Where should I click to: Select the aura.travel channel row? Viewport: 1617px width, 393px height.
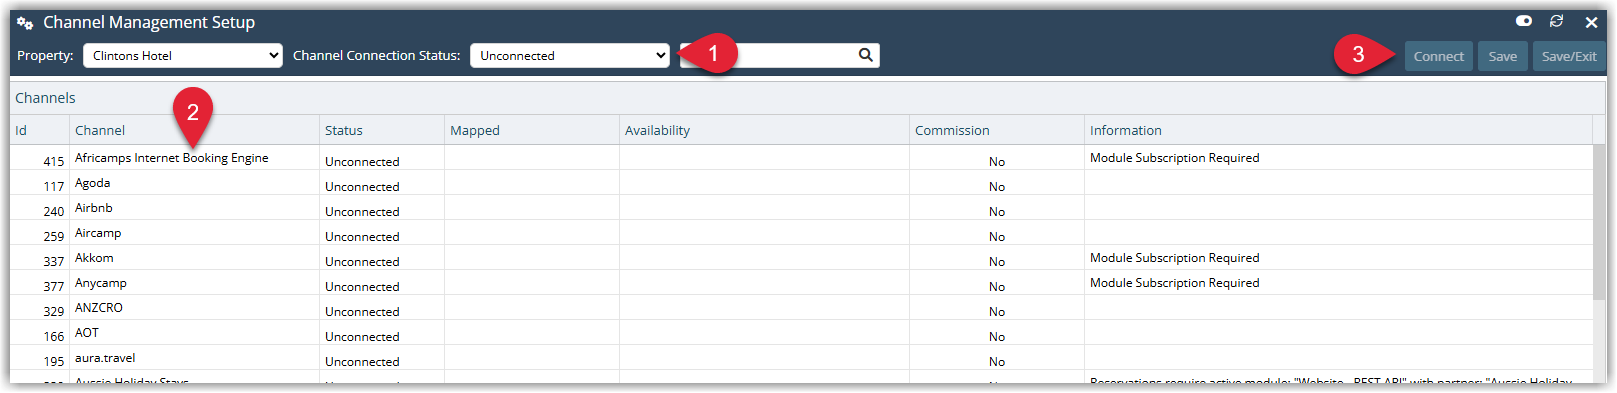[x=801, y=358]
